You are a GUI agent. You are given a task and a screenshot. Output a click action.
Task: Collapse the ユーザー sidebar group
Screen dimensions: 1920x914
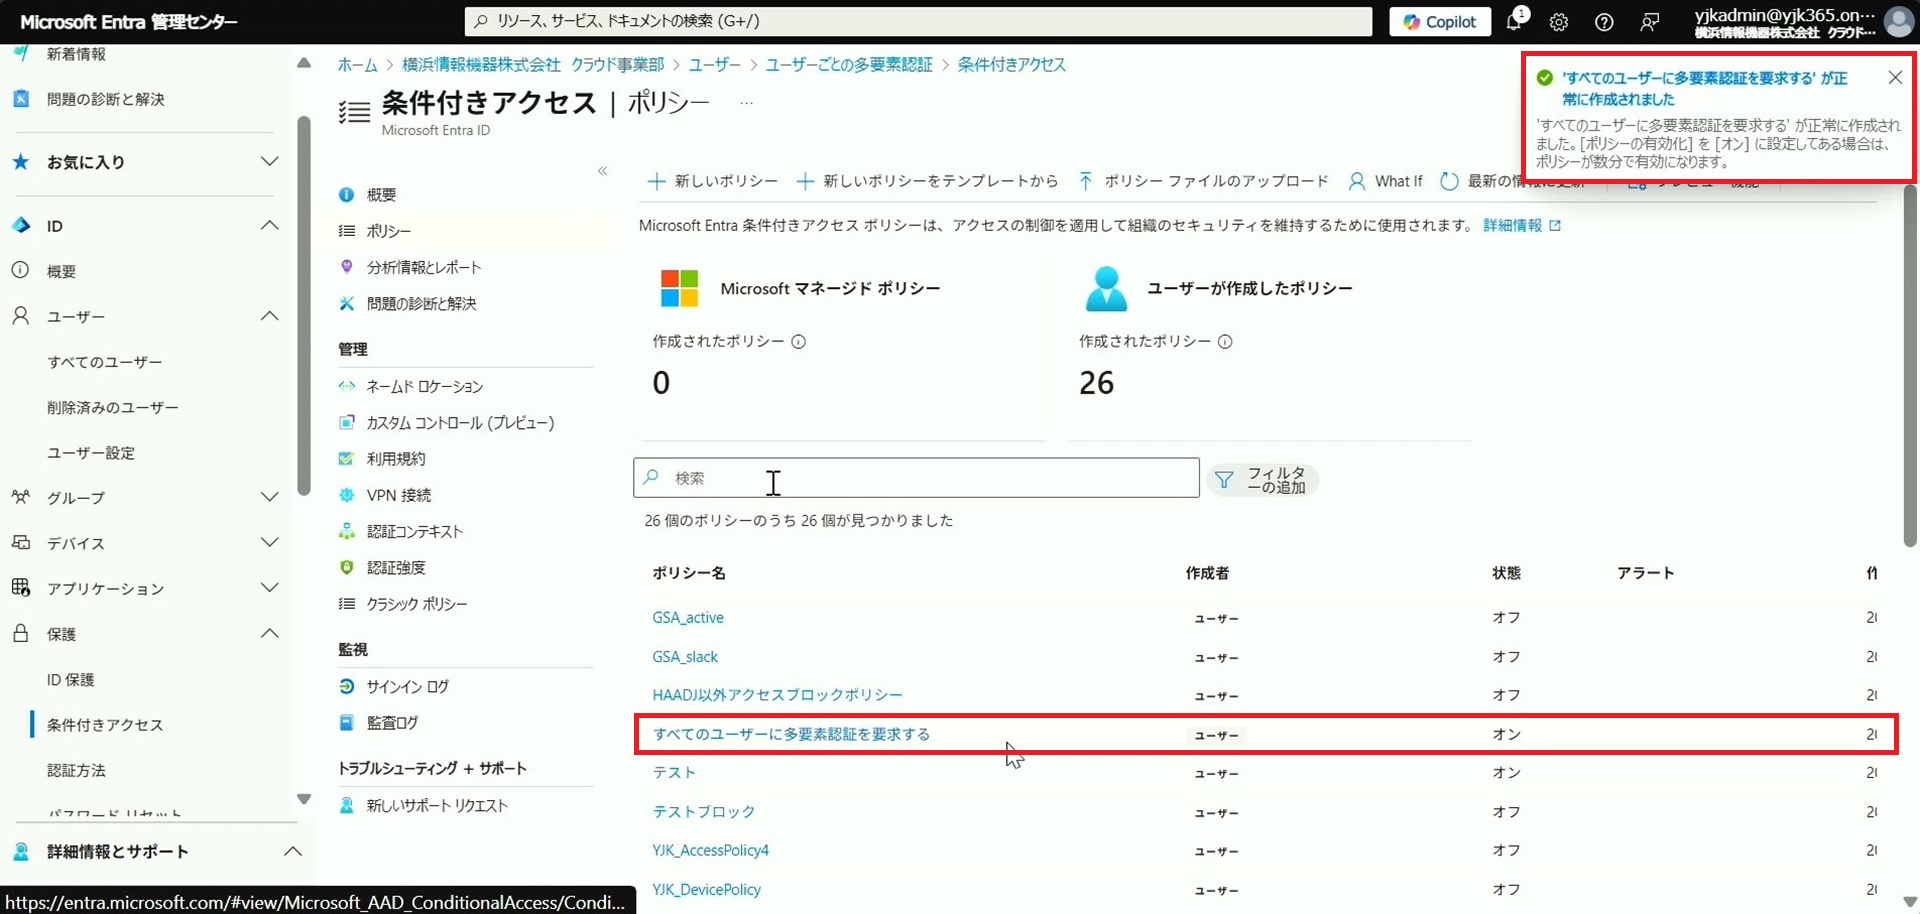point(269,316)
